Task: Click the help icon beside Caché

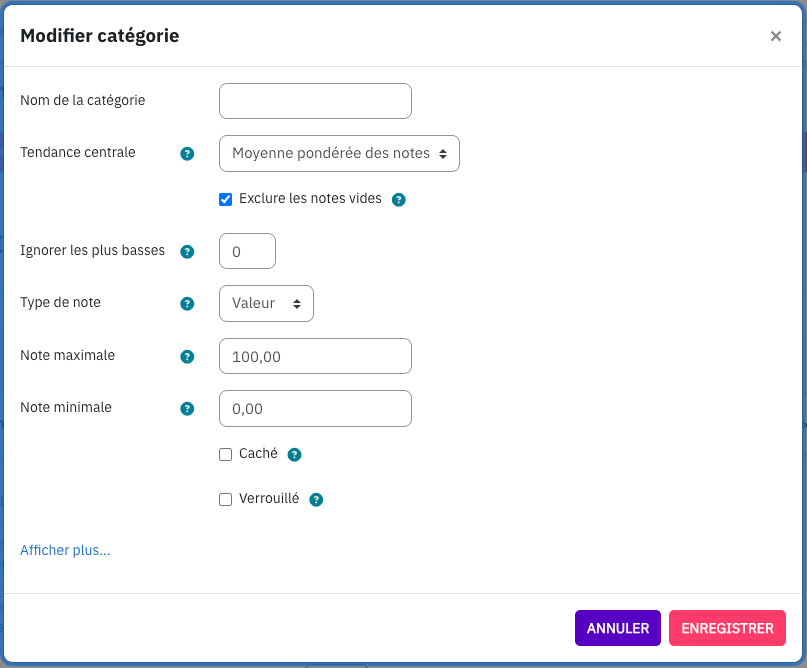Action: (294, 454)
